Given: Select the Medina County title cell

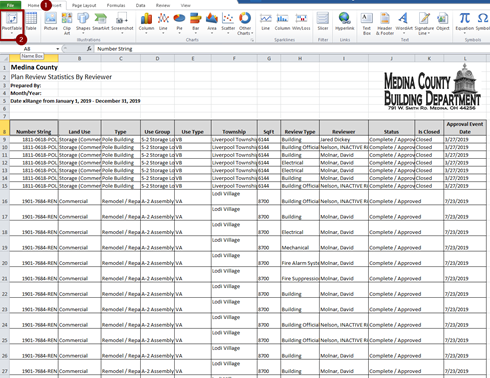Looking at the screenshot, I should click(34, 67).
